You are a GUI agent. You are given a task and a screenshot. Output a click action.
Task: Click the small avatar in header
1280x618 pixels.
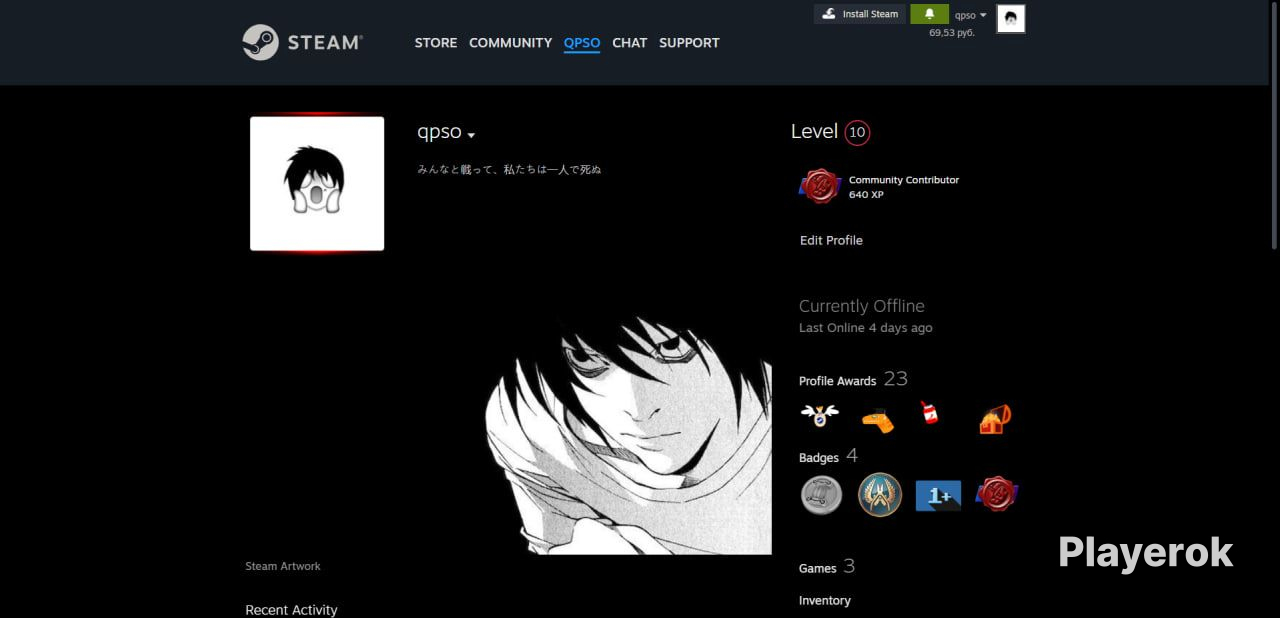(x=1011, y=18)
